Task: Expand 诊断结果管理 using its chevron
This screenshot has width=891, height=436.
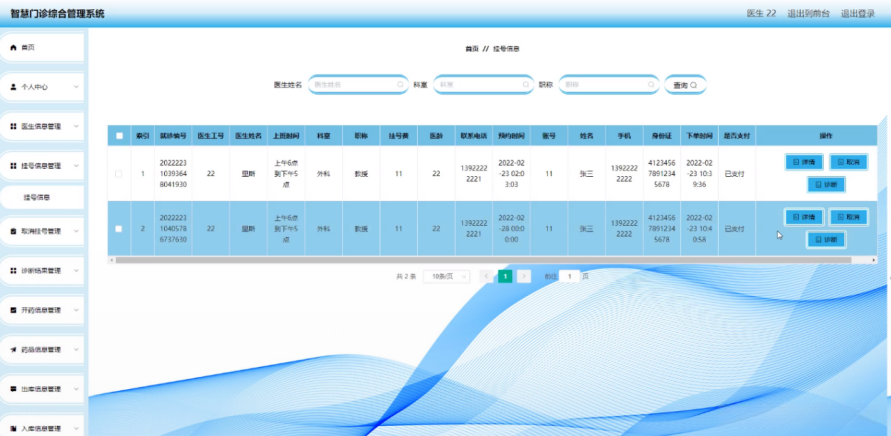Action: click(76, 271)
